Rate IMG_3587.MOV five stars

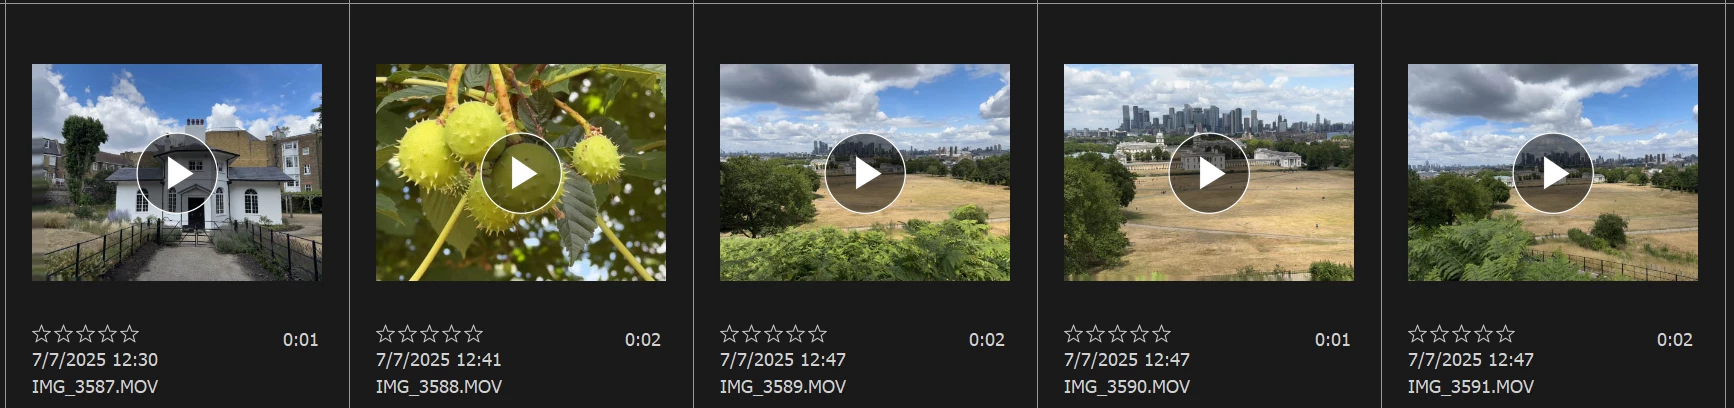pos(129,334)
